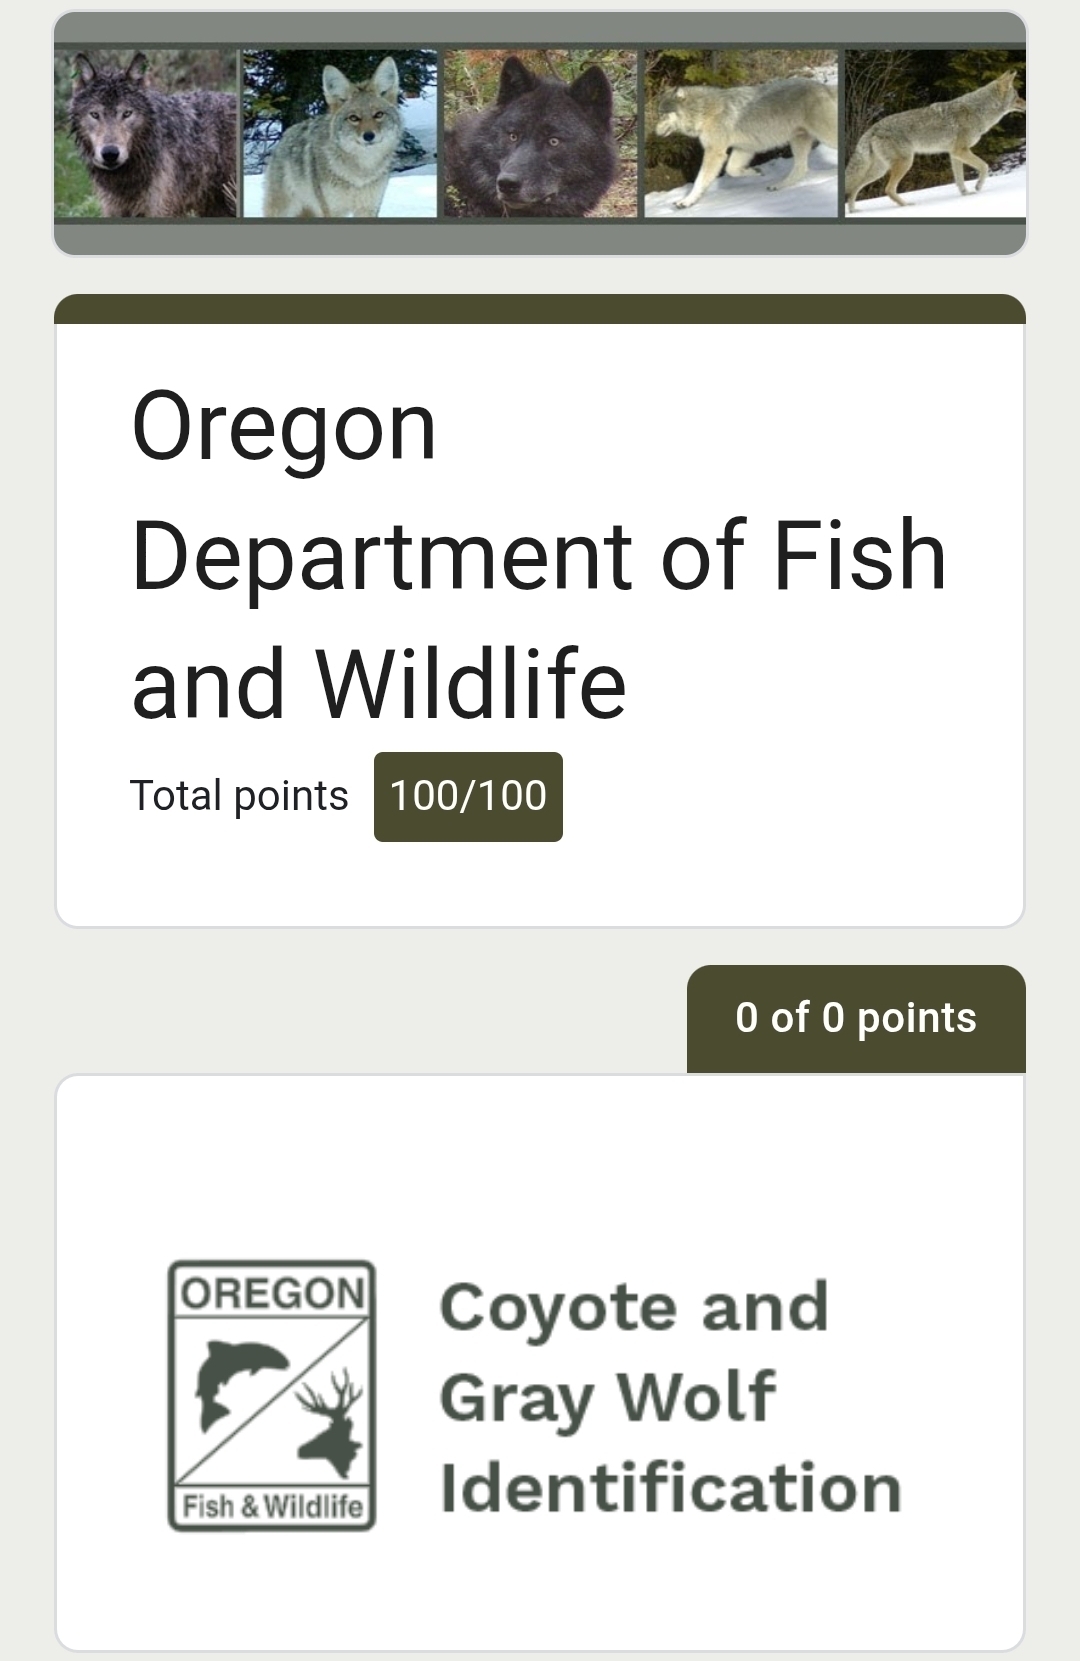Click the 0 of 0 points badge
This screenshot has width=1080, height=1661.
[x=856, y=1018]
